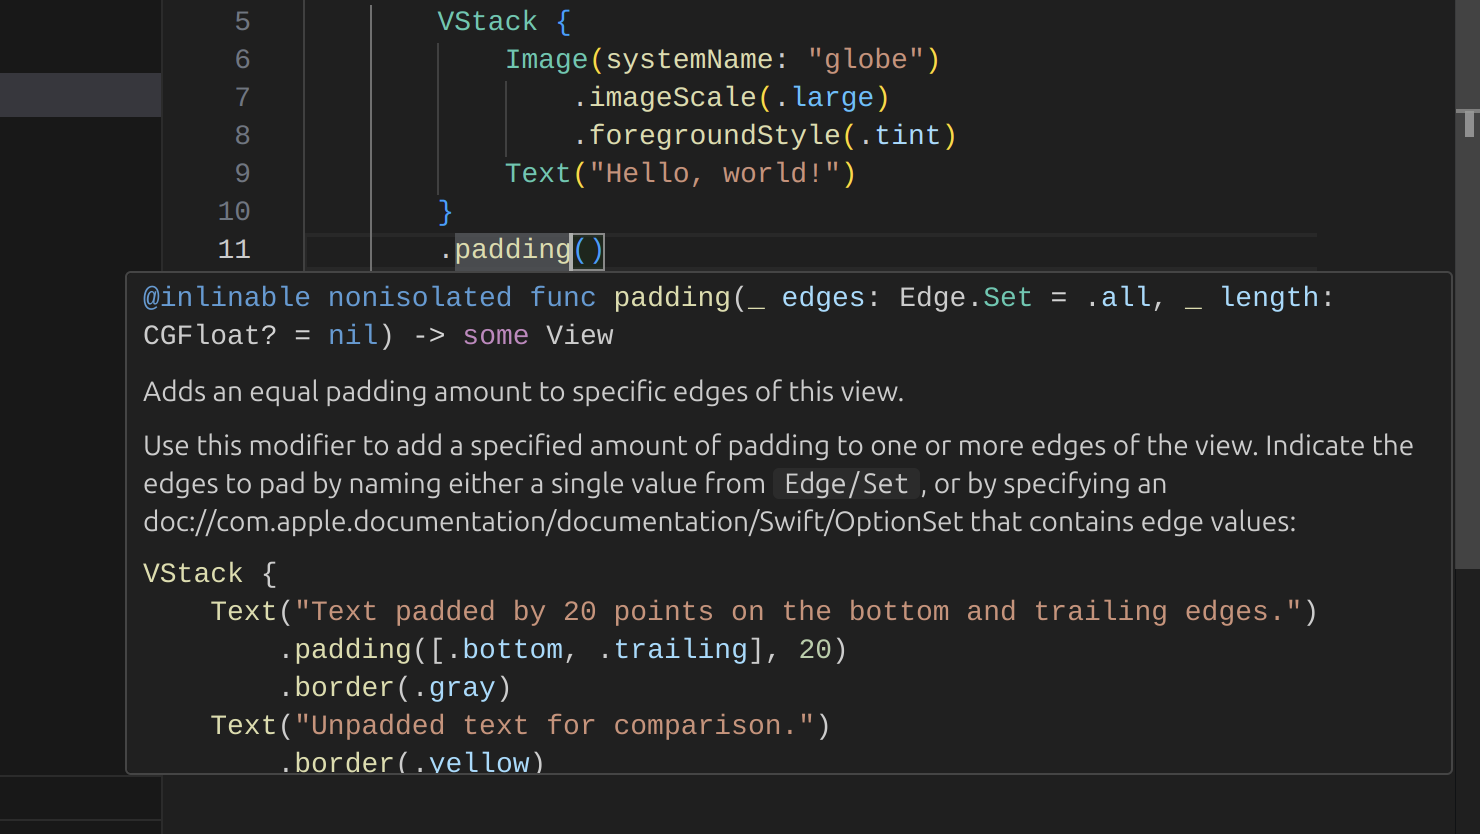Click the highlighted padding call on line 11
Viewport: 1480px width, 834px height.
[x=513, y=250]
